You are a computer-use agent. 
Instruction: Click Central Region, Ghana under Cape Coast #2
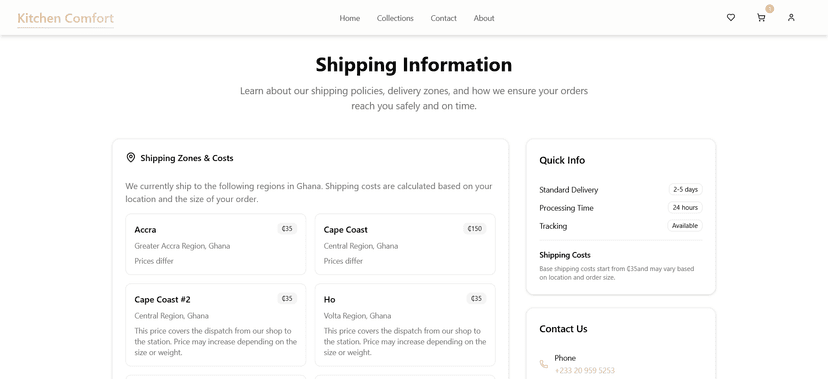(171, 316)
